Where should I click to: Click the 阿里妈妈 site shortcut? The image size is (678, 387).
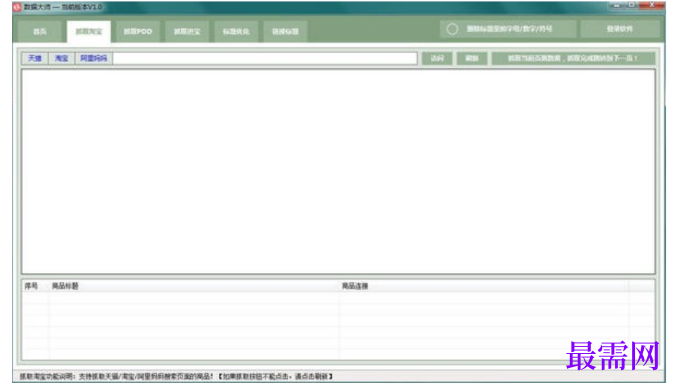coord(93,58)
